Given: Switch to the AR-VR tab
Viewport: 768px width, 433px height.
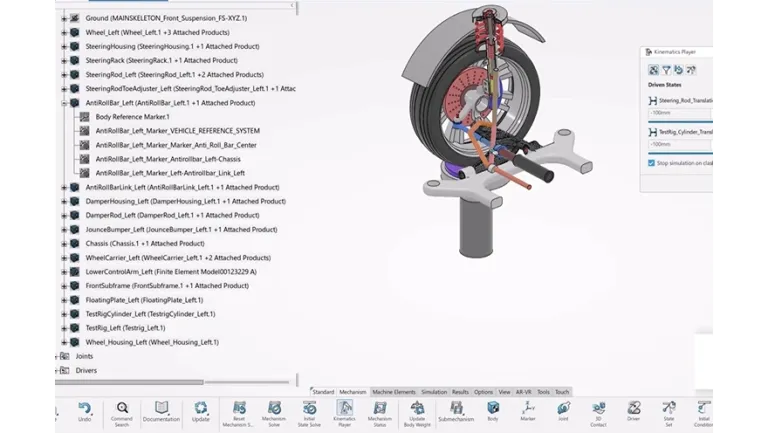Looking at the screenshot, I should (x=524, y=392).
